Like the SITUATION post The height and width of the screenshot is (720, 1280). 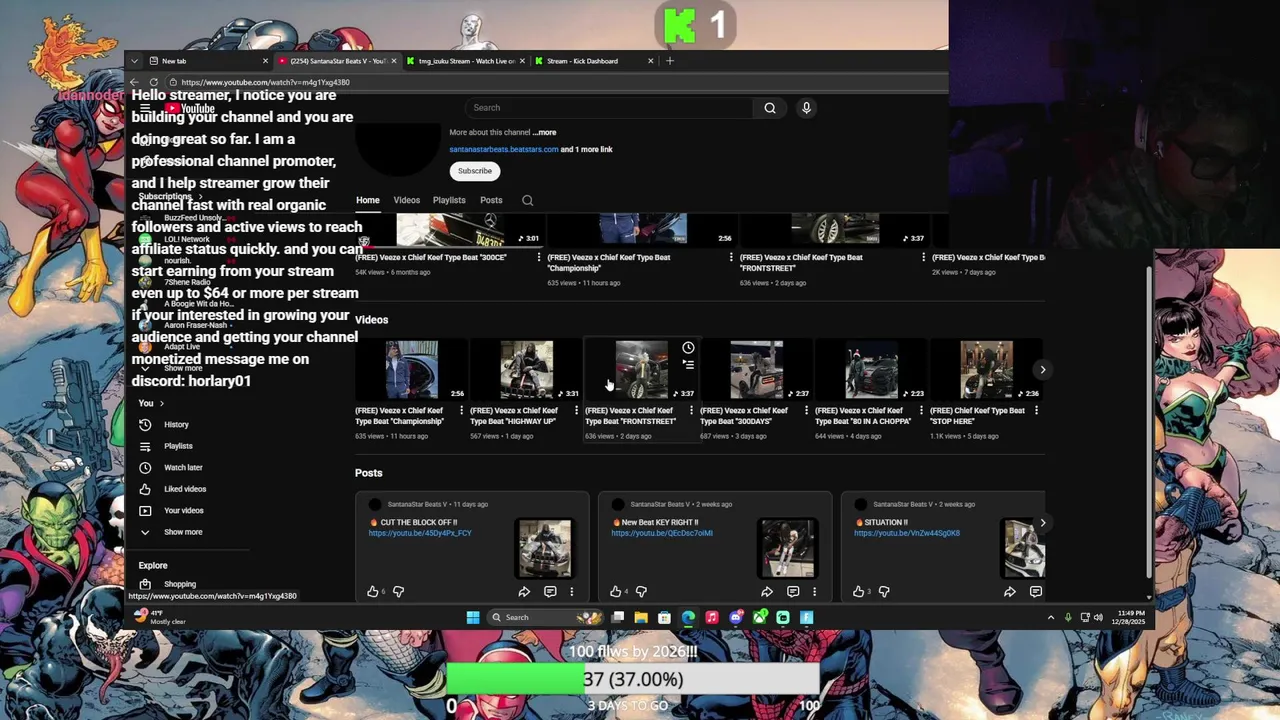[859, 592]
